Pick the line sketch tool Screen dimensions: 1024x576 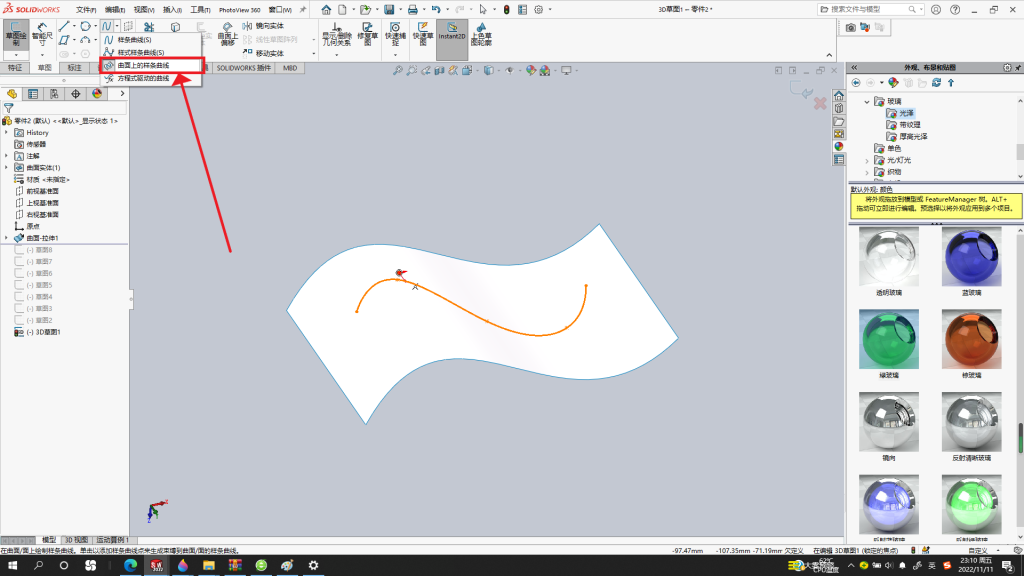pyautogui.click(x=64, y=26)
